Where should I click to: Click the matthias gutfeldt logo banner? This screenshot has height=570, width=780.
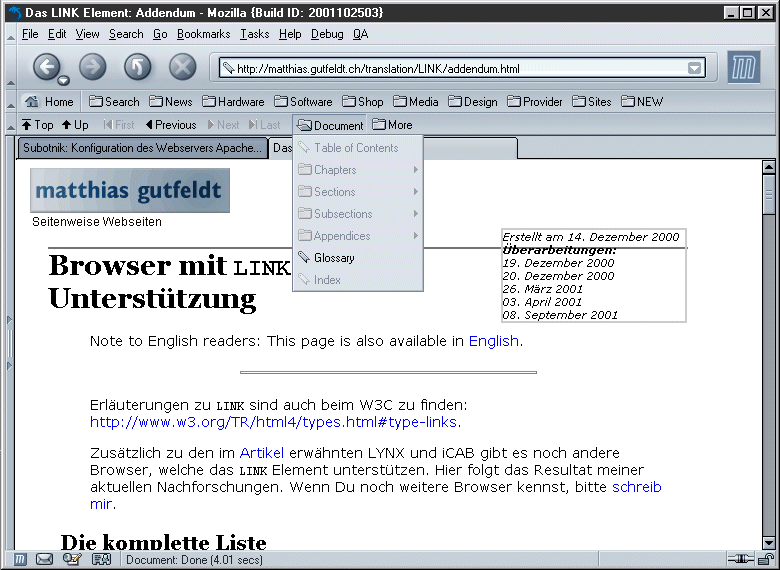coord(130,190)
